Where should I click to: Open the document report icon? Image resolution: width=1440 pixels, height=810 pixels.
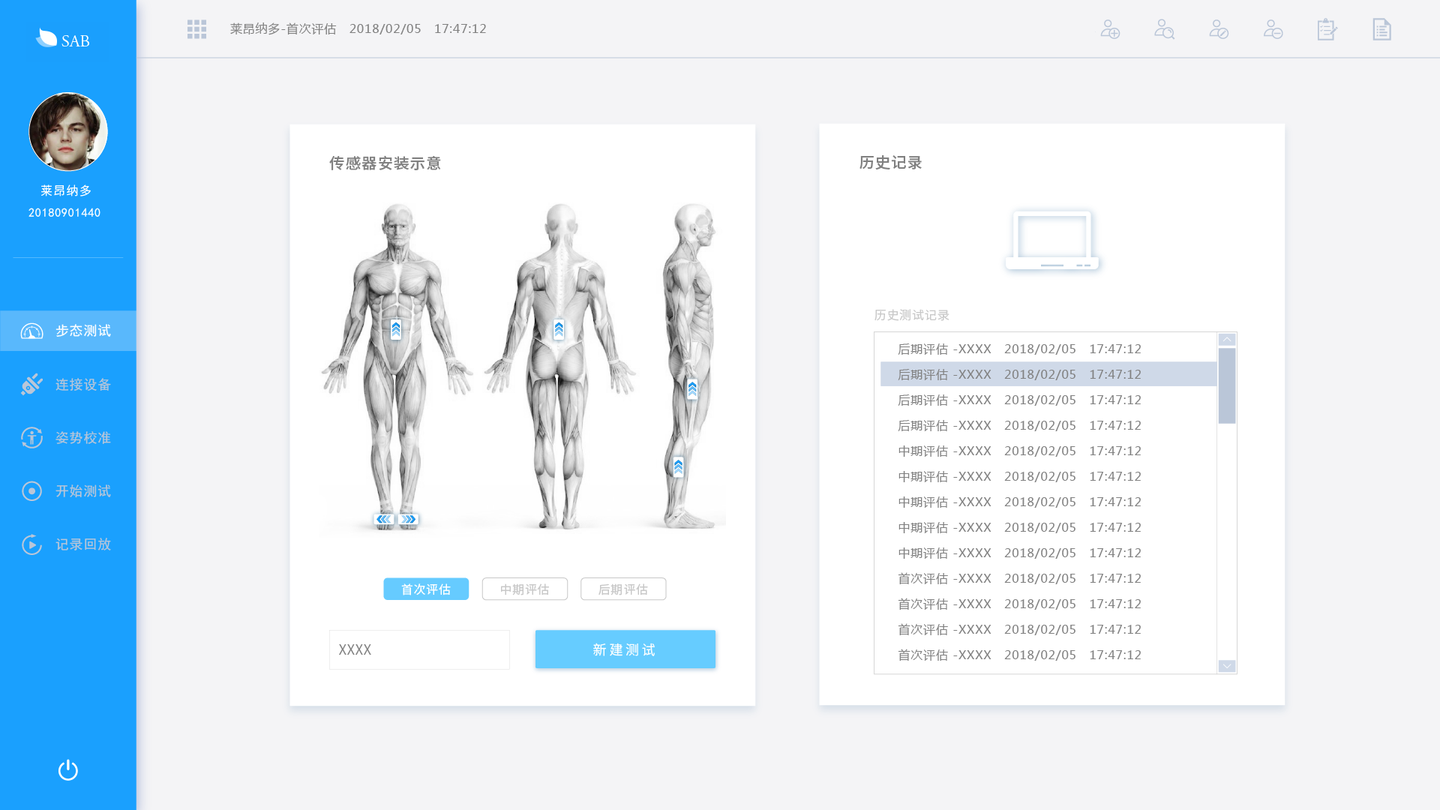pyautogui.click(x=1382, y=29)
